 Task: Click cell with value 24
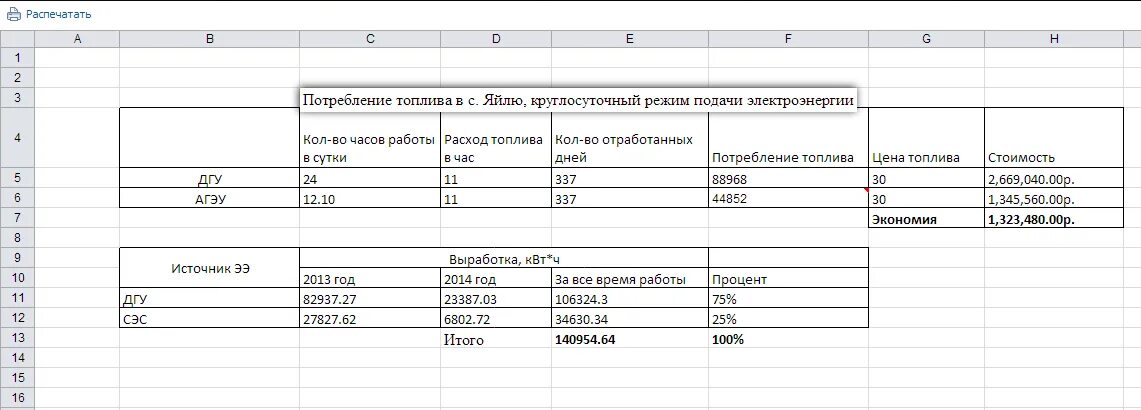370,178
